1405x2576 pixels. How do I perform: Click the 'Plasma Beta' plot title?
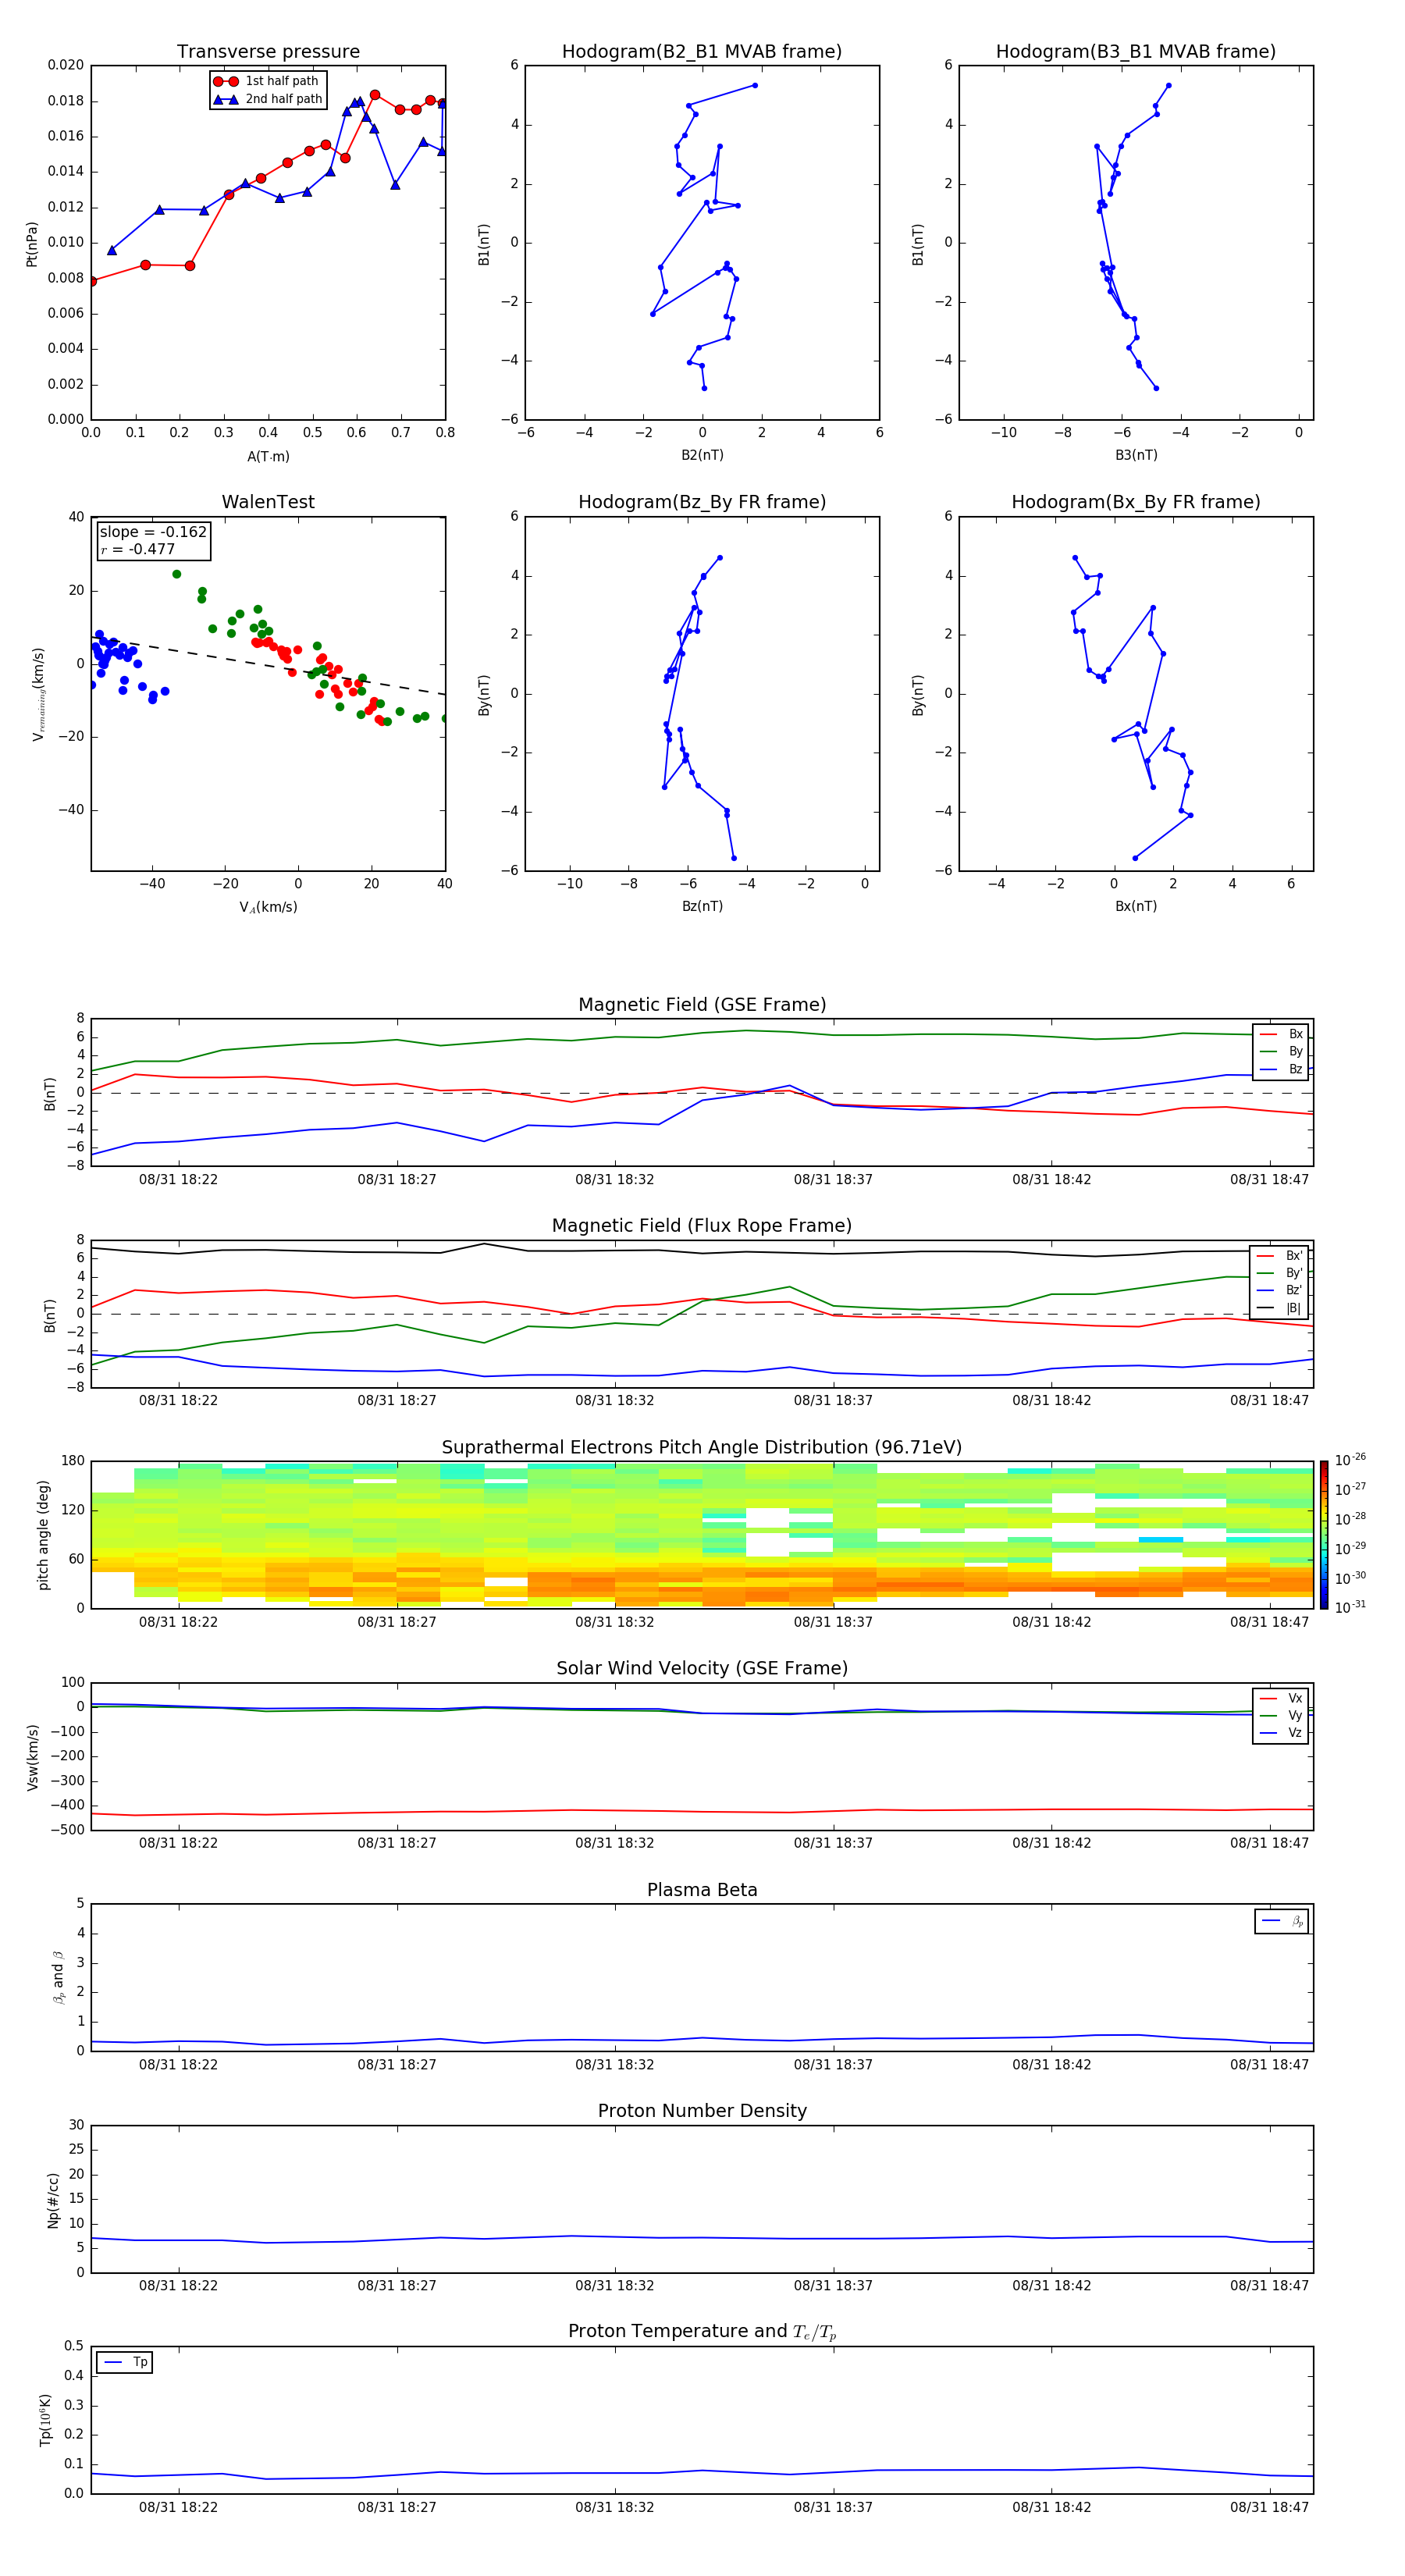point(702,1890)
